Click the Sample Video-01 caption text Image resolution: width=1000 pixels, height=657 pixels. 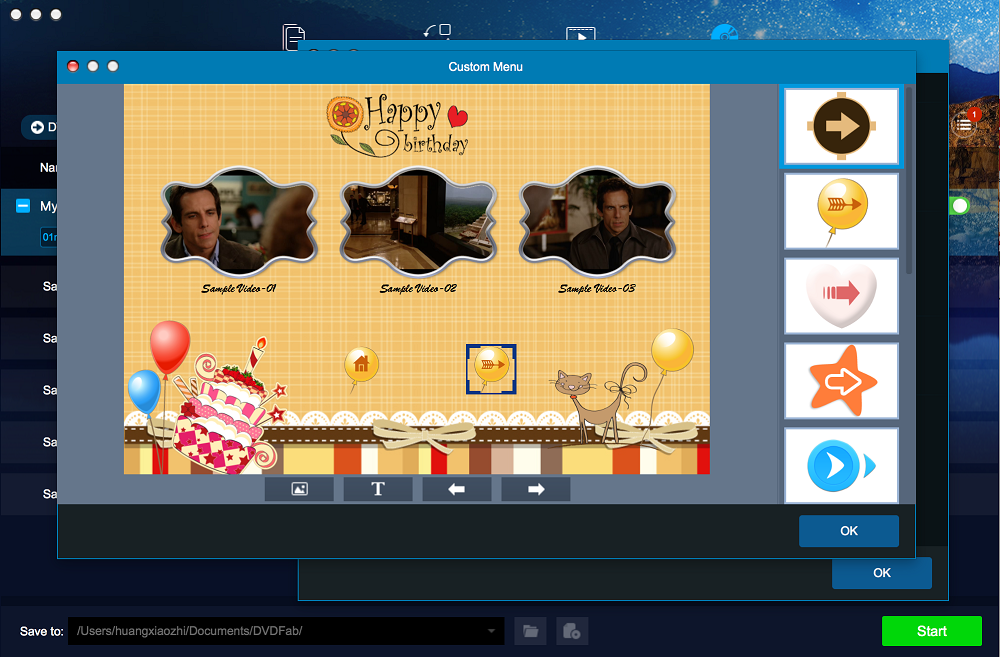pyautogui.click(x=239, y=289)
